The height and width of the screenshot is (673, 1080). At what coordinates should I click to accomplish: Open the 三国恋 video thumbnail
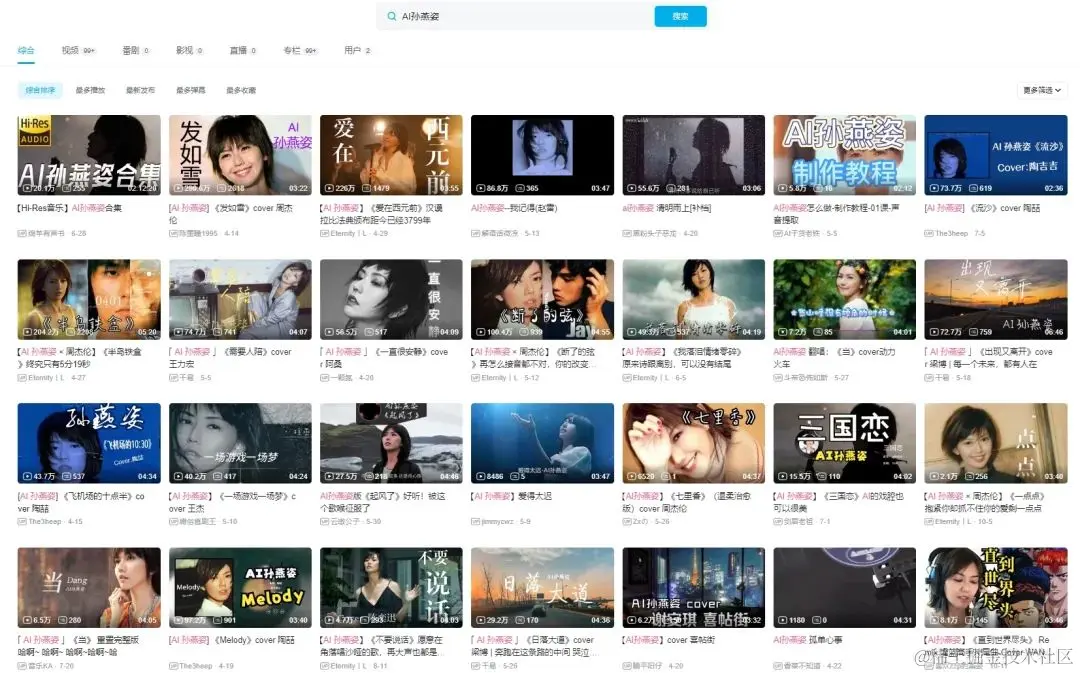(844, 443)
